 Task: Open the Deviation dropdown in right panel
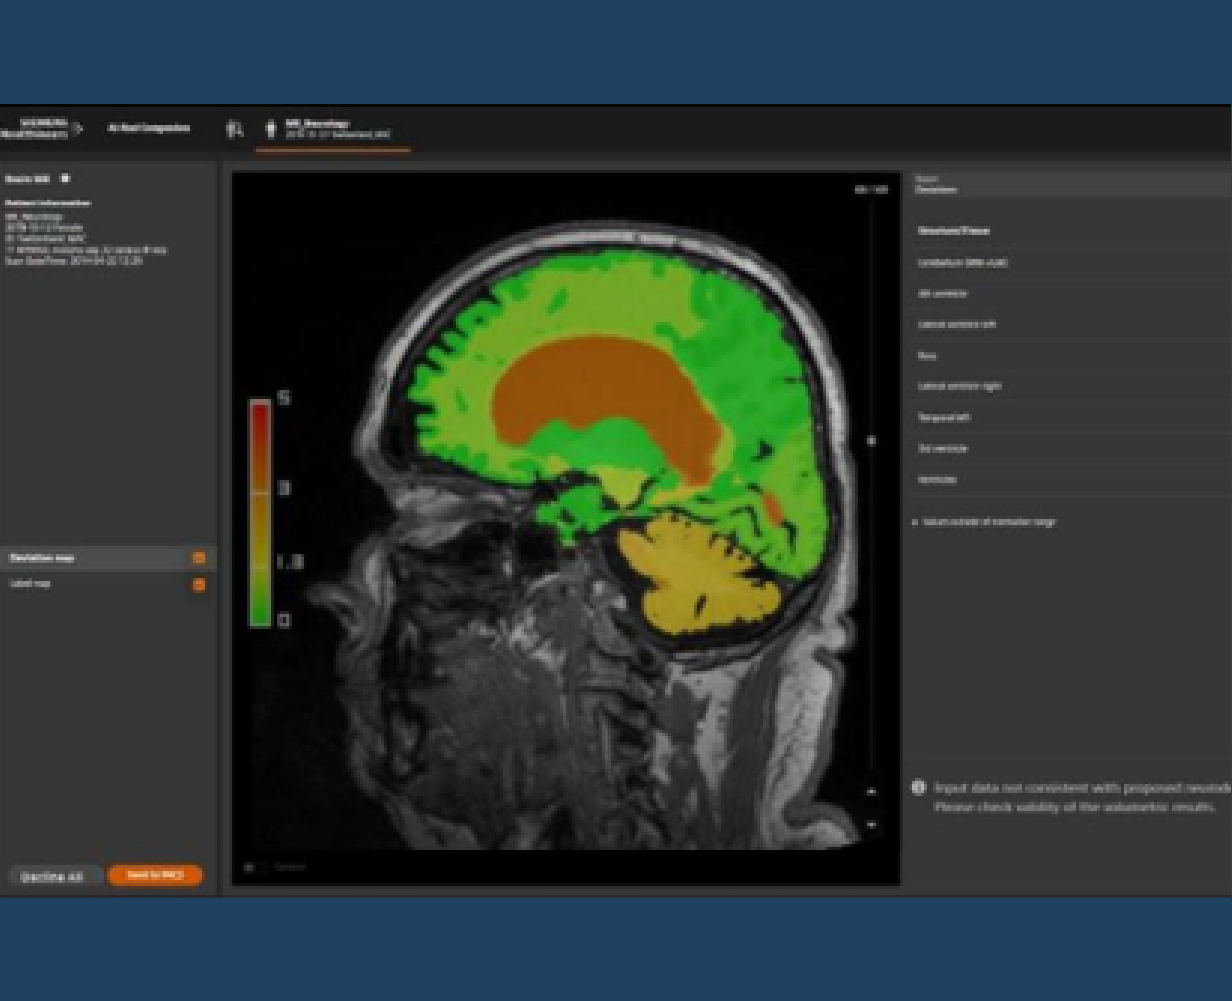tap(1070, 185)
